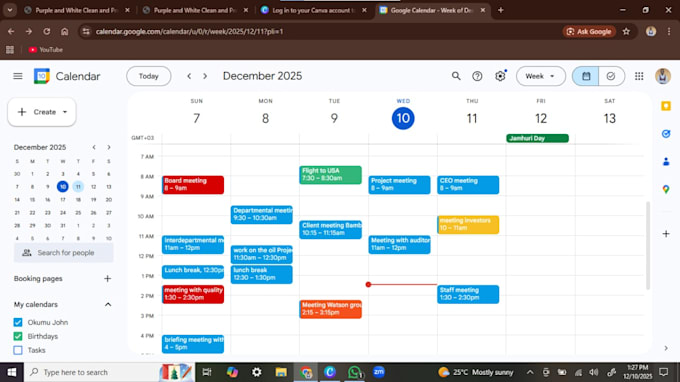
Task: Click Search for people field
Action: pyautogui.click(x=64, y=253)
